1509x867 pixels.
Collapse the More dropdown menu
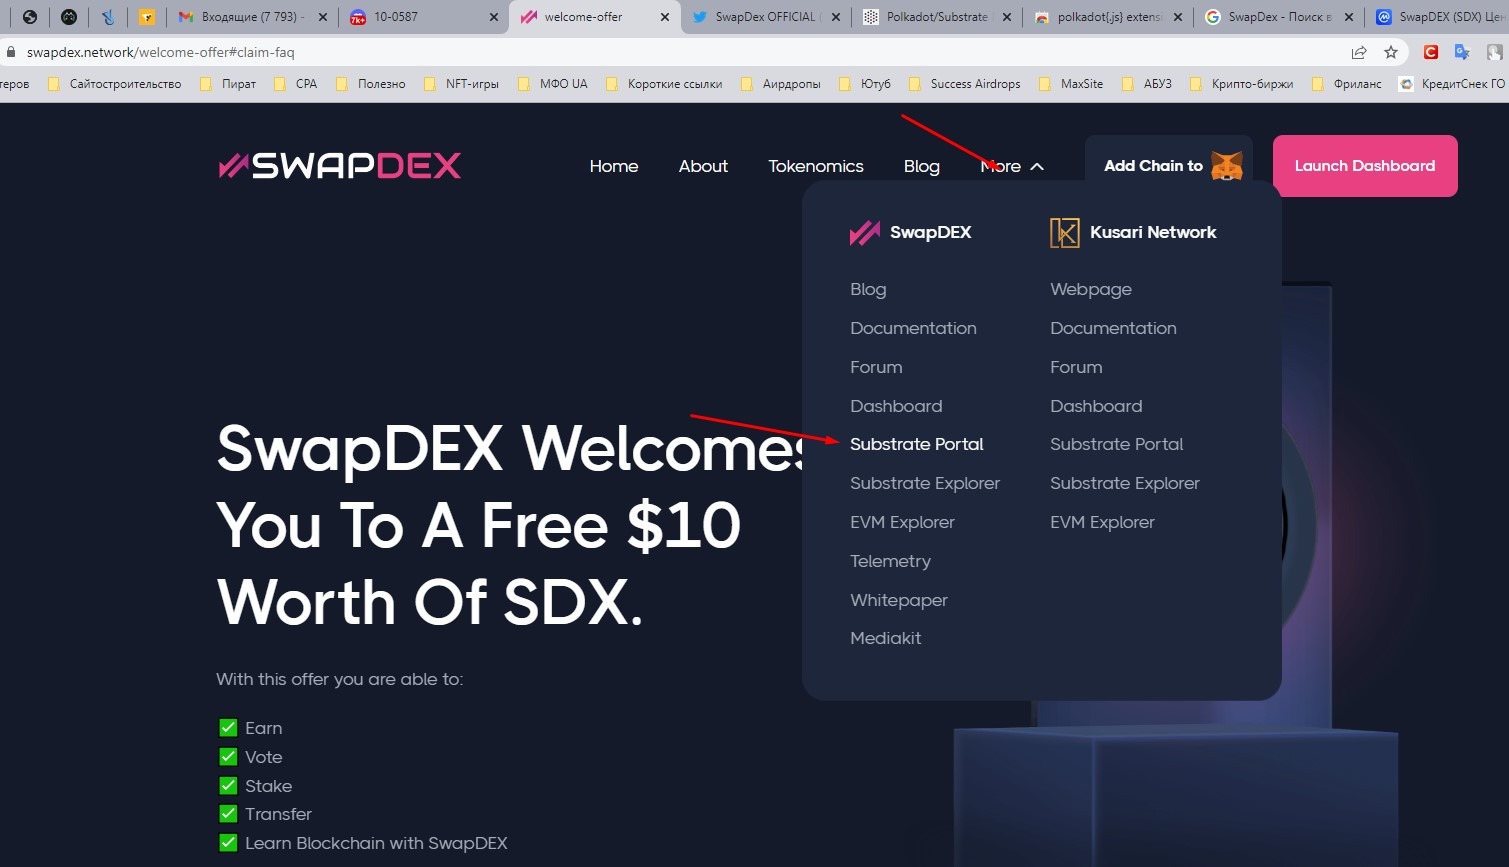1012,166
